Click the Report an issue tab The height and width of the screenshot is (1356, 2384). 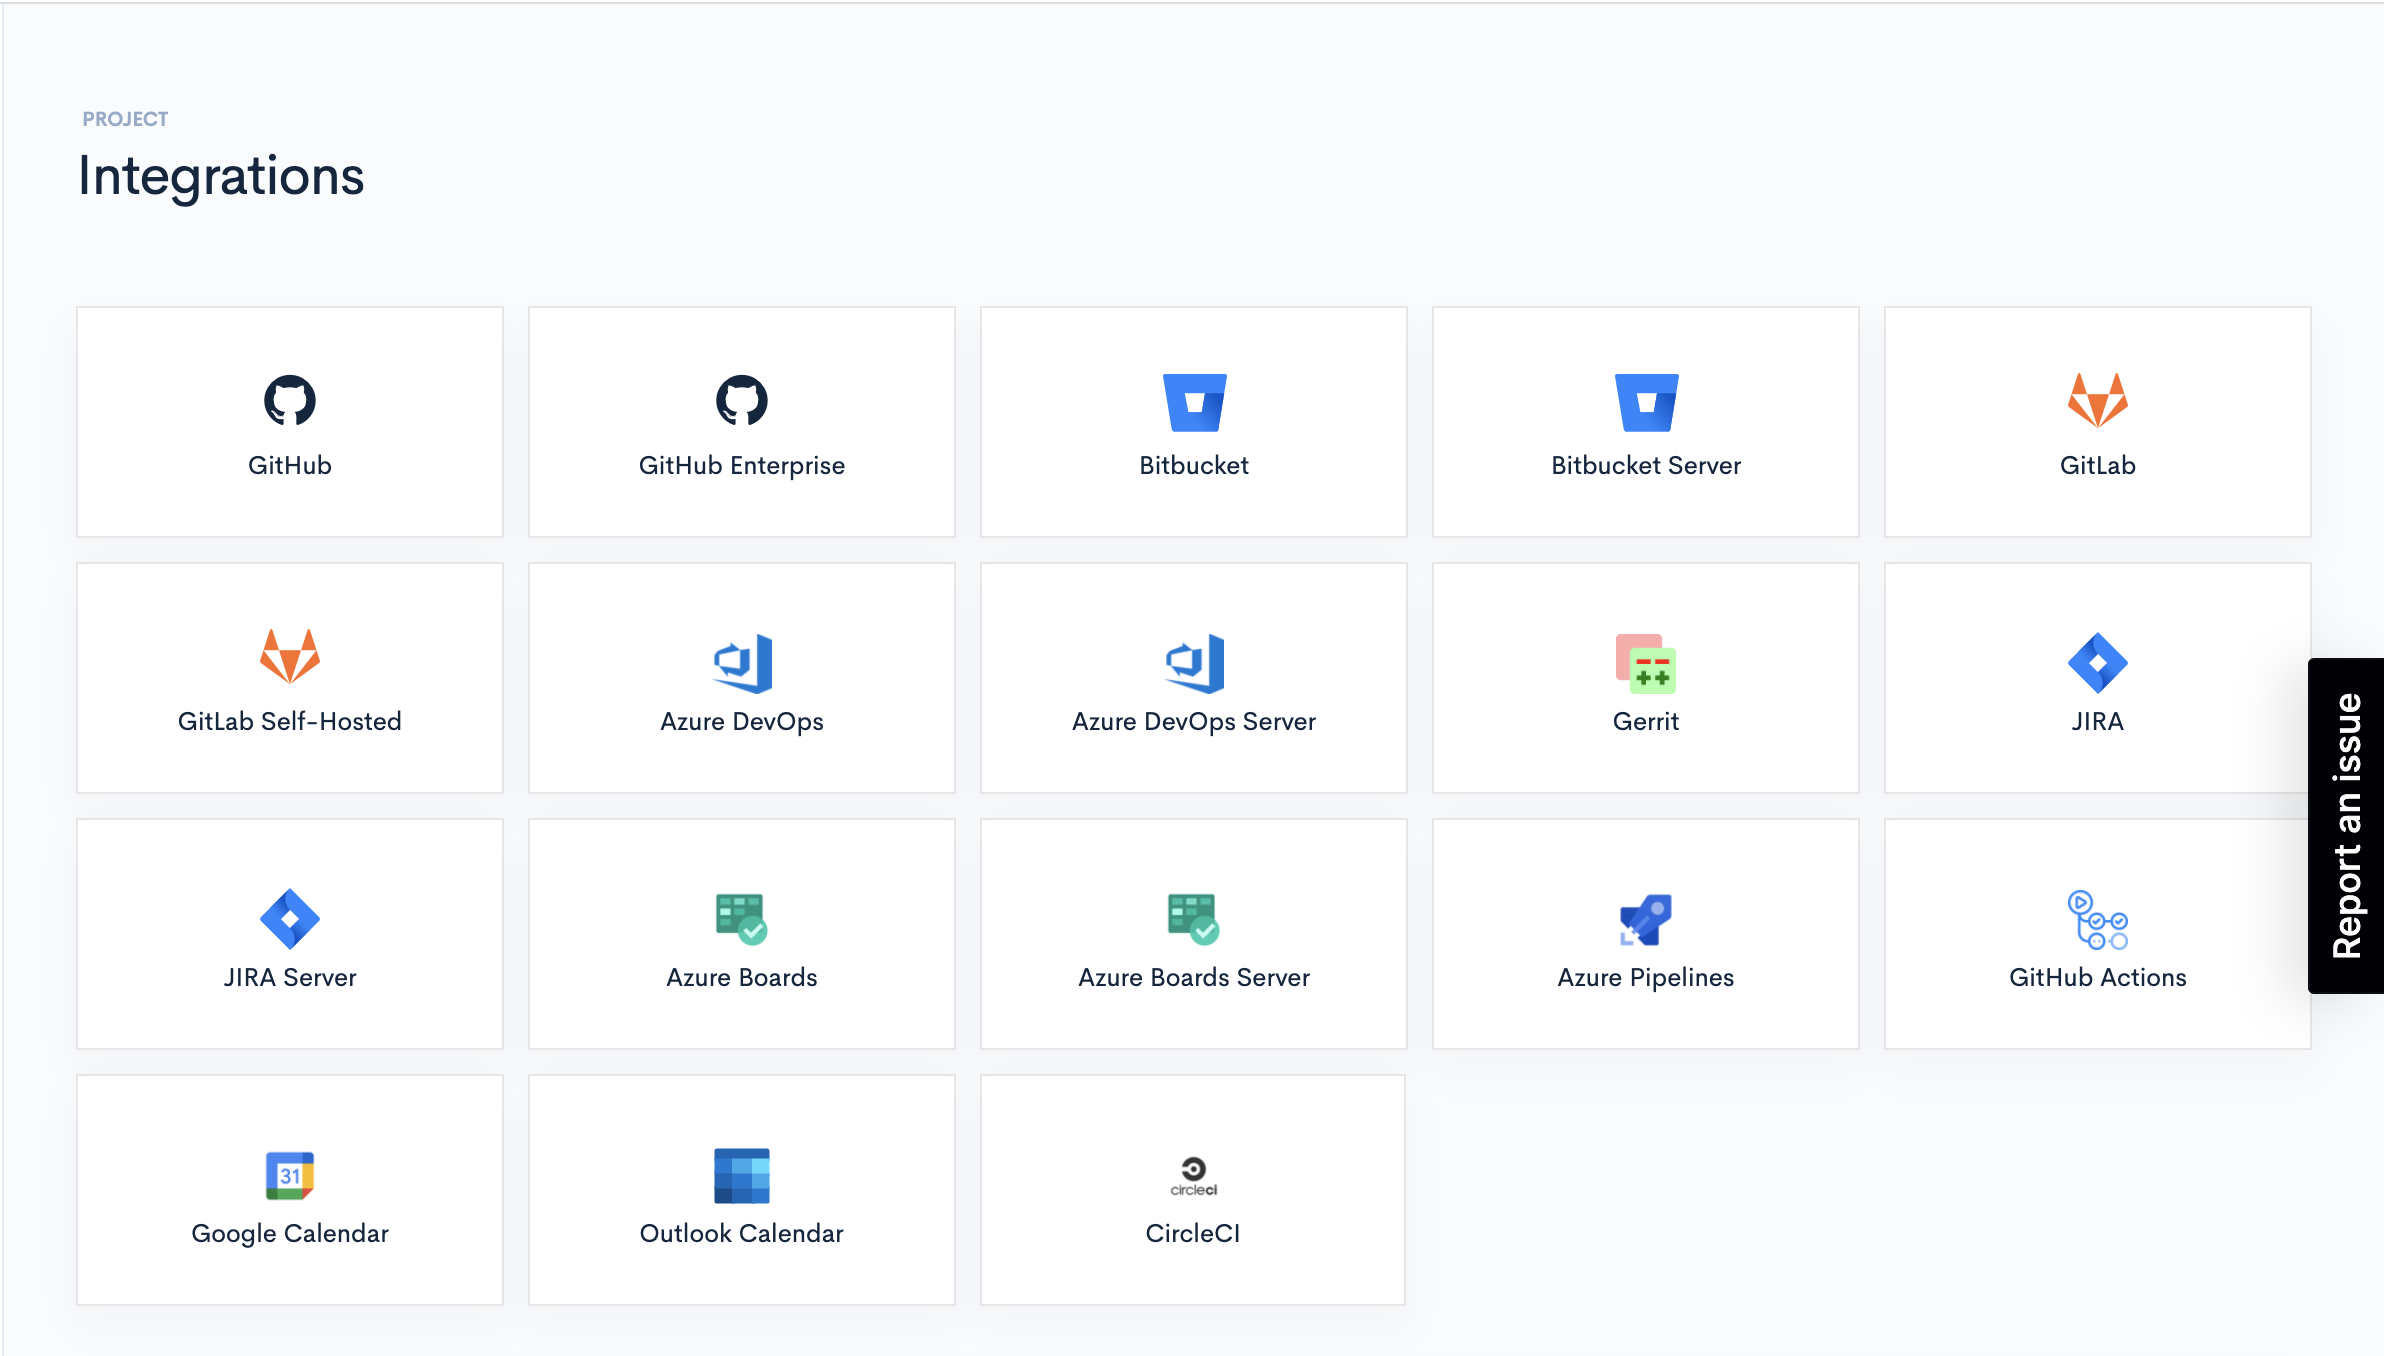click(2346, 825)
